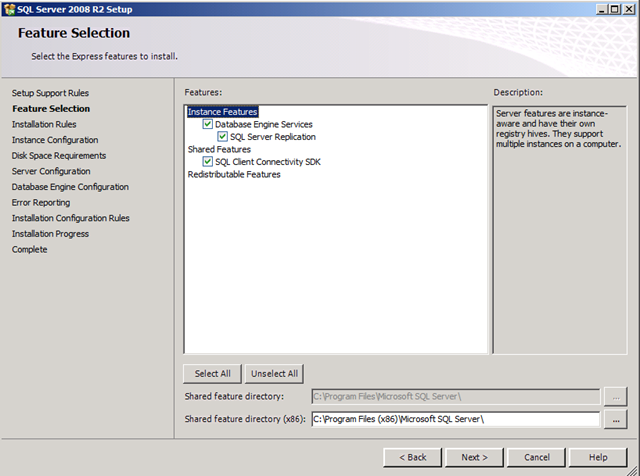Select Server Configuration step
The height and width of the screenshot is (476, 640).
[51, 171]
